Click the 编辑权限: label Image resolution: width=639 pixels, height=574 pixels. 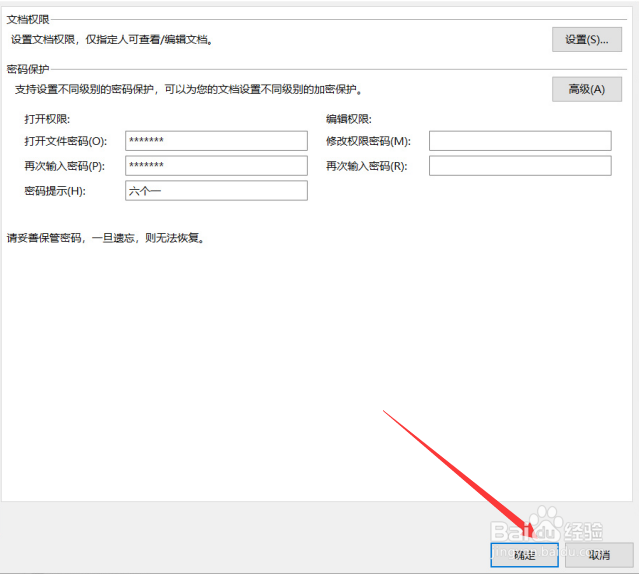tap(349, 119)
